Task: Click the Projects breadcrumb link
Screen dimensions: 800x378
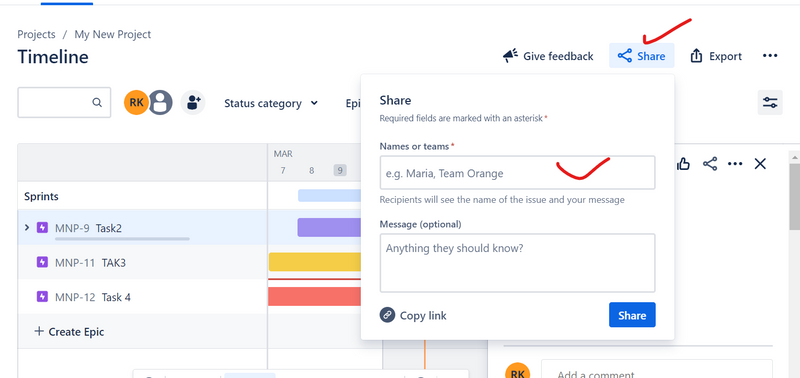Action: 36,35
